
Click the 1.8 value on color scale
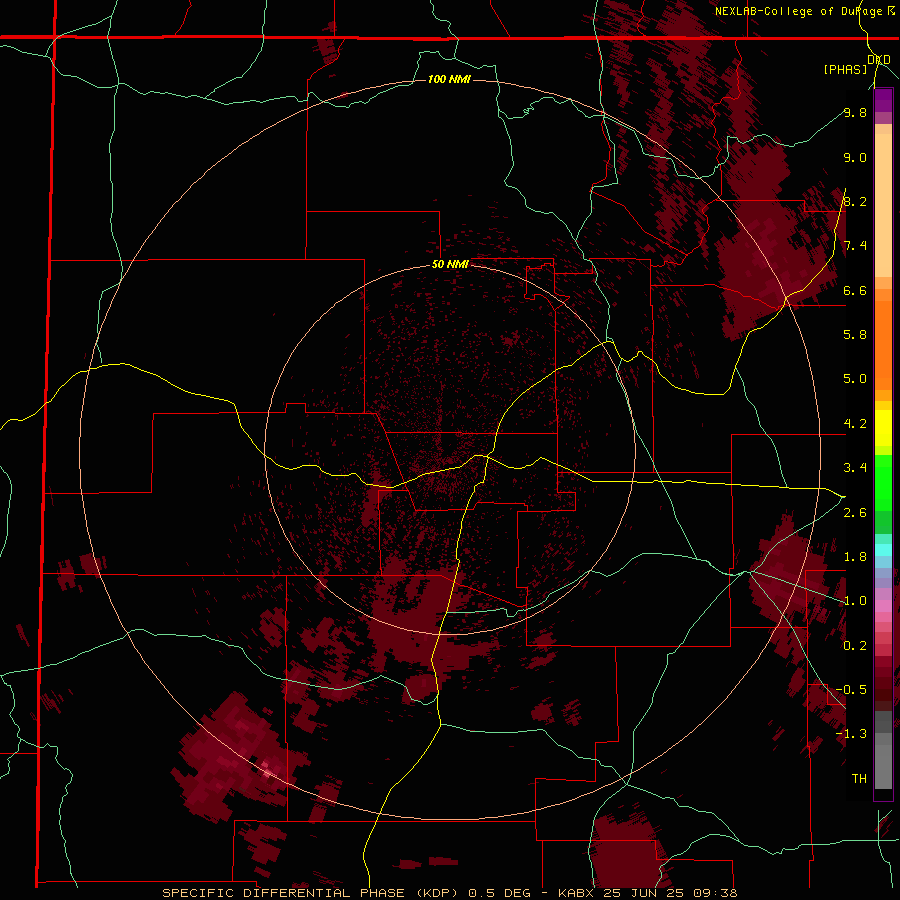tap(855, 557)
